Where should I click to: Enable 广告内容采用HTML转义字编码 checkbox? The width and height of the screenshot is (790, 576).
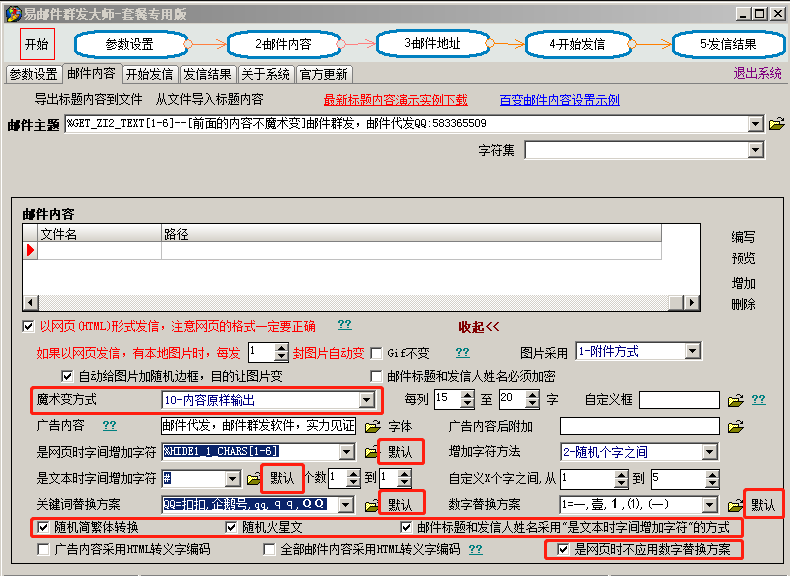click(x=43, y=549)
